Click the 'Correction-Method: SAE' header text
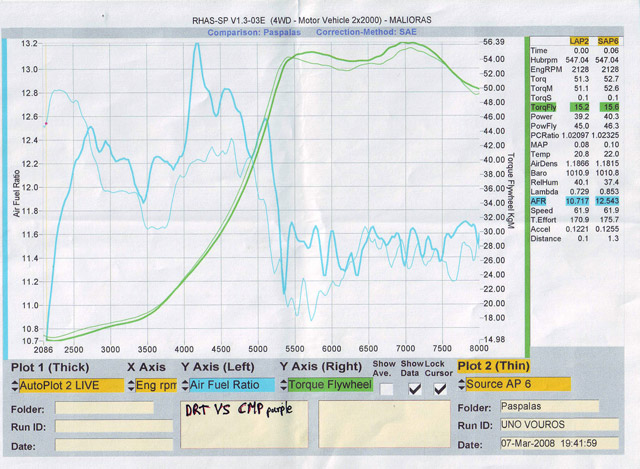Screen dimensions: 640x469 click(366, 32)
